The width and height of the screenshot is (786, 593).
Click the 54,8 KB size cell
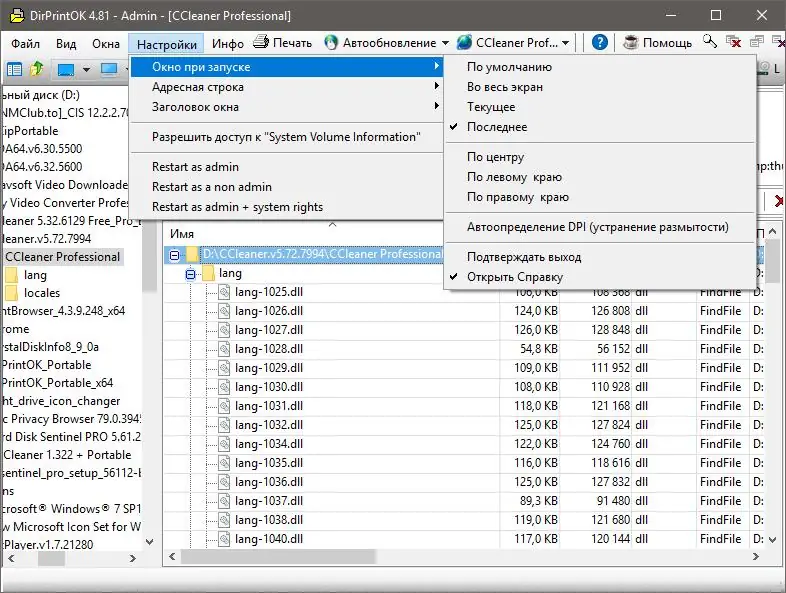[x=538, y=349]
